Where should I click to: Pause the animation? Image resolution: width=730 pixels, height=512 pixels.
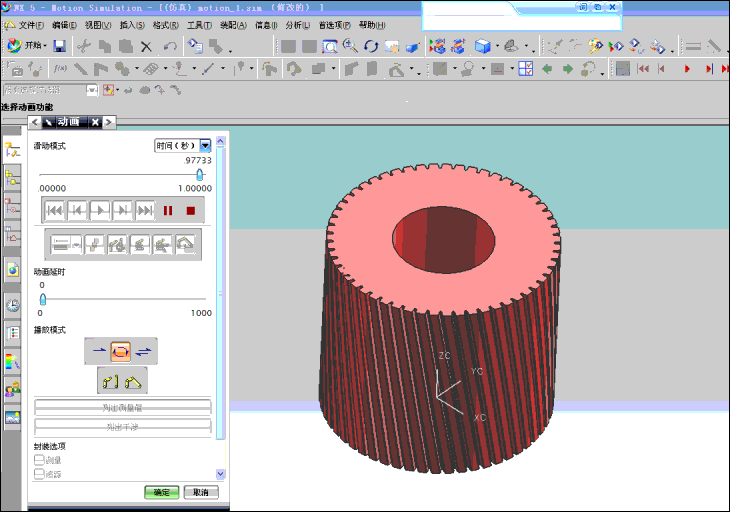click(x=168, y=211)
